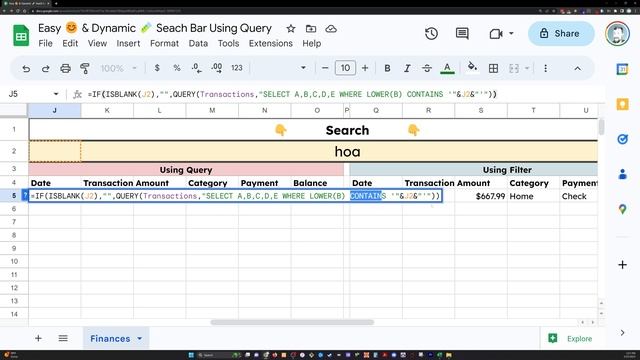Open the Finances tab dropdown arrow

click(140, 339)
